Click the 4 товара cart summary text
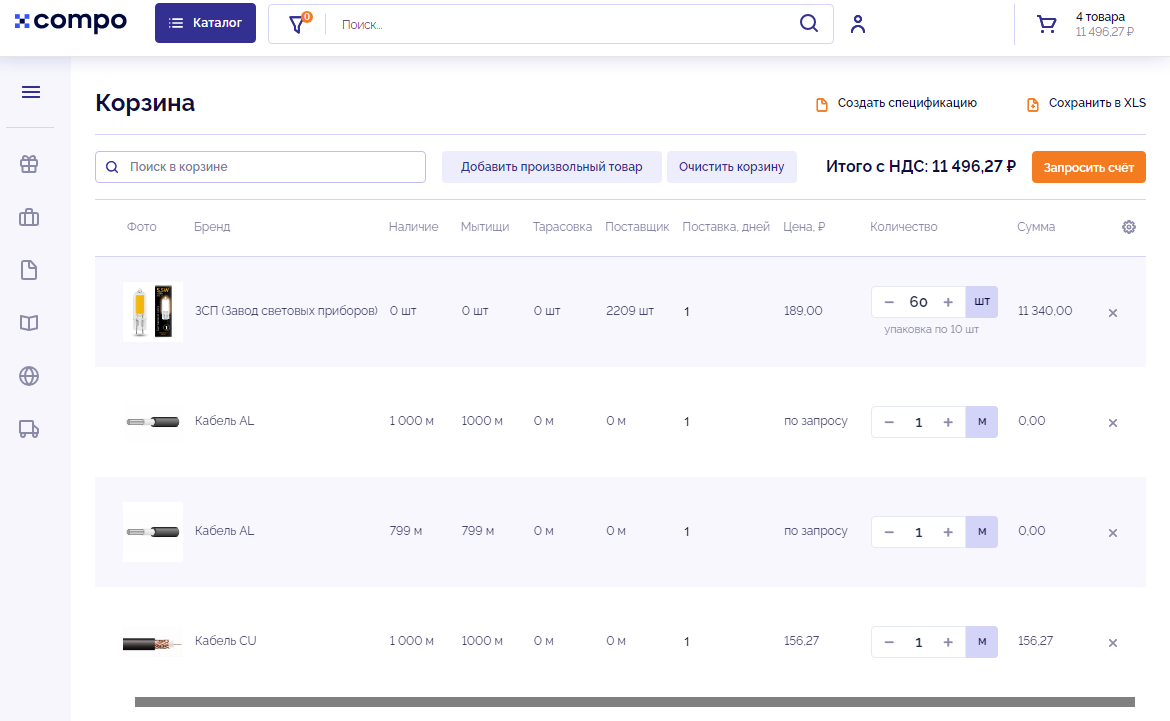The height and width of the screenshot is (721, 1170). tap(1100, 16)
